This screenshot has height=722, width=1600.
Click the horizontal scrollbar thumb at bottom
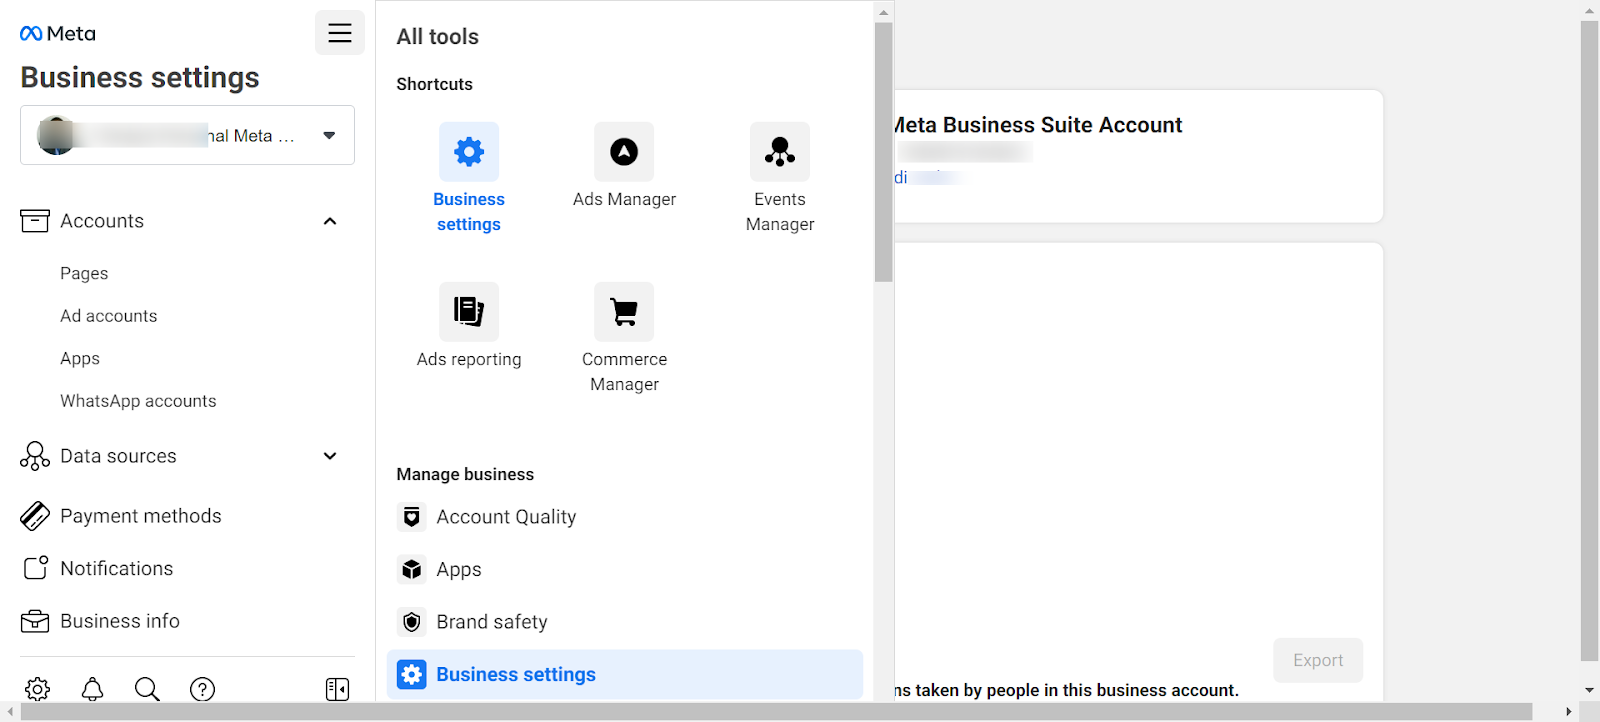tap(777, 711)
